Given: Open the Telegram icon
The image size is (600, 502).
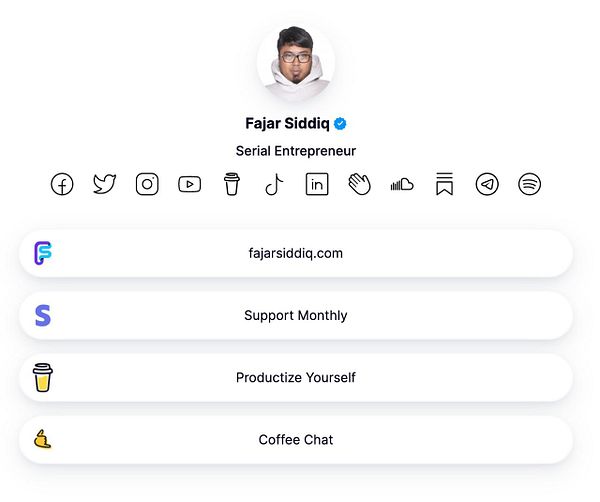Looking at the screenshot, I should click(487, 184).
